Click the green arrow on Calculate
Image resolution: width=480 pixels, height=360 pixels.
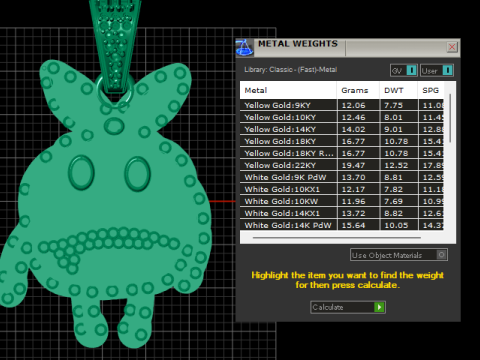pos(379,307)
